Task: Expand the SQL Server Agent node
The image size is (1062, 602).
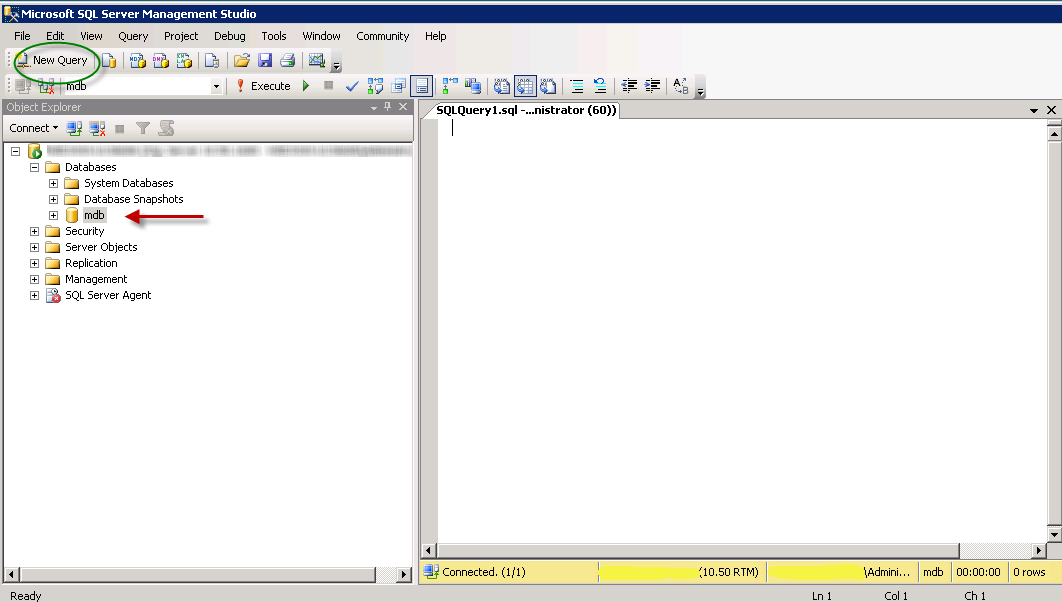Action: 35,295
